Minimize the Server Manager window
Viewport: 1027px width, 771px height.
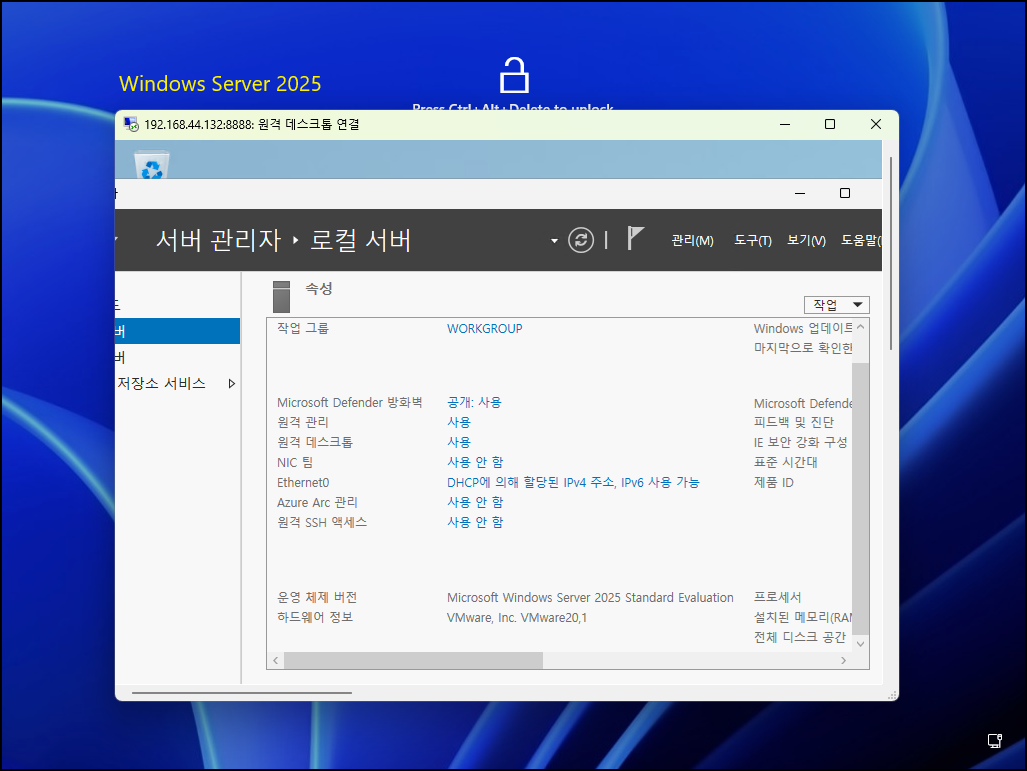[800, 193]
